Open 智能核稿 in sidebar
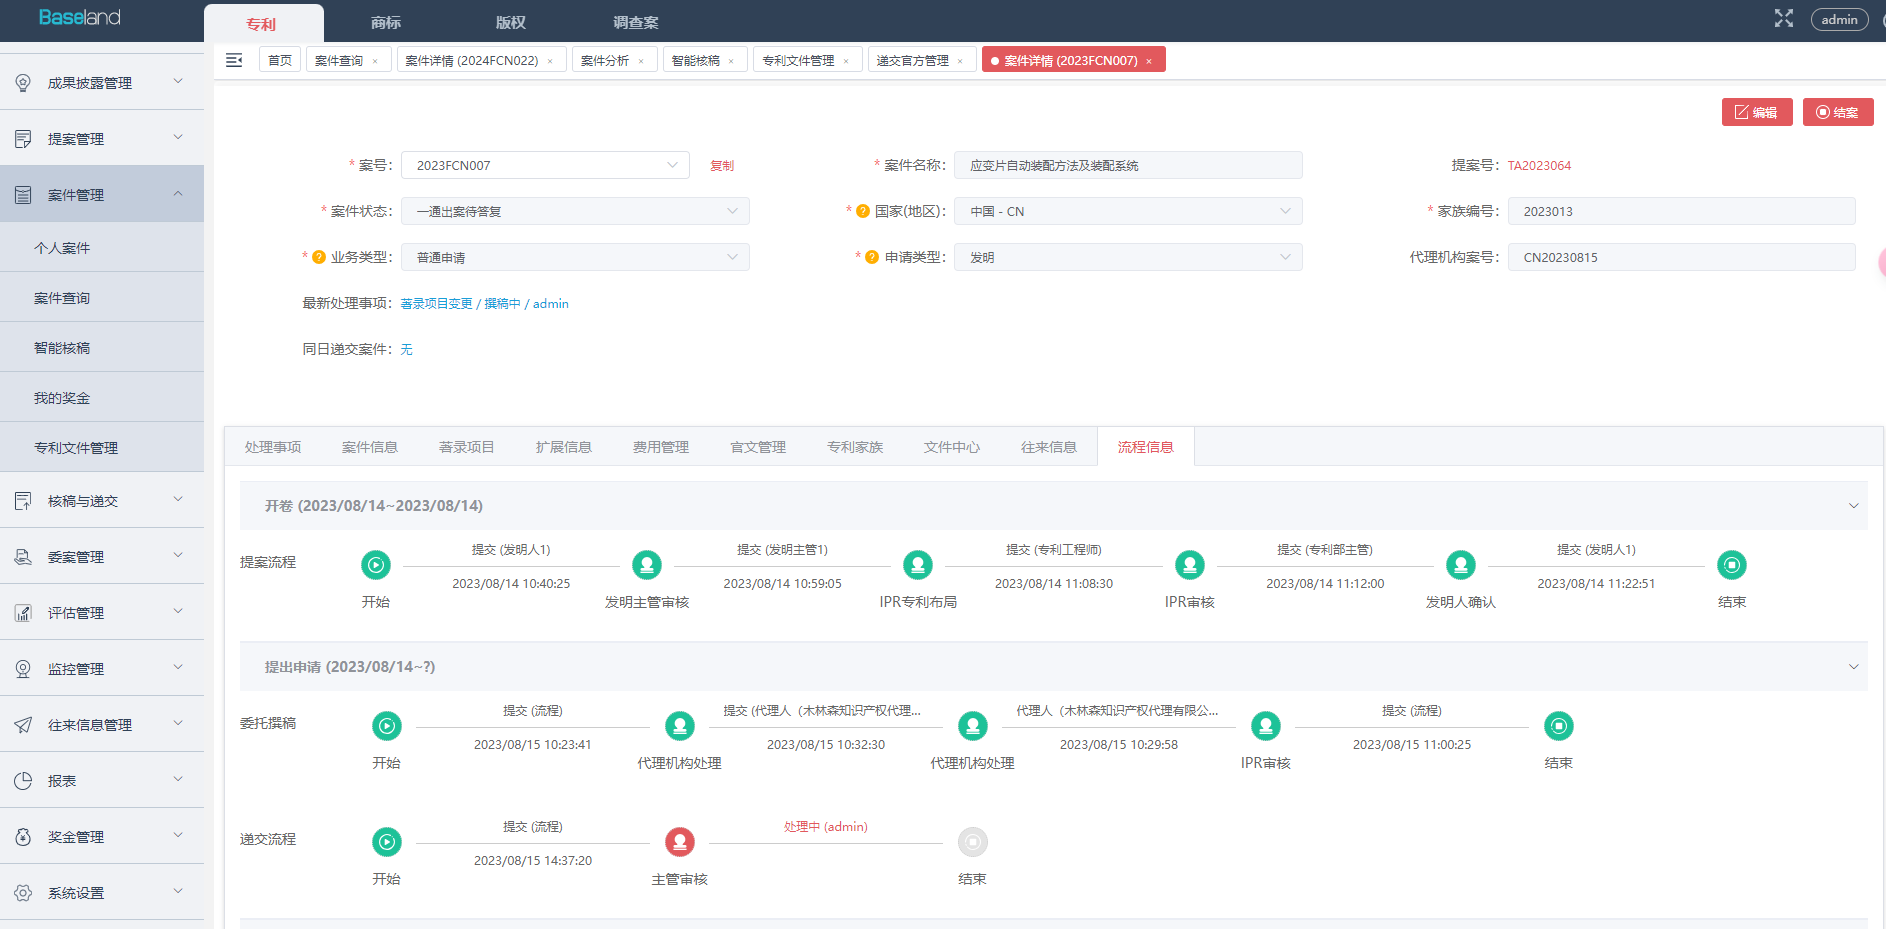The width and height of the screenshot is (1886, 929). click(x=102, y=347)
